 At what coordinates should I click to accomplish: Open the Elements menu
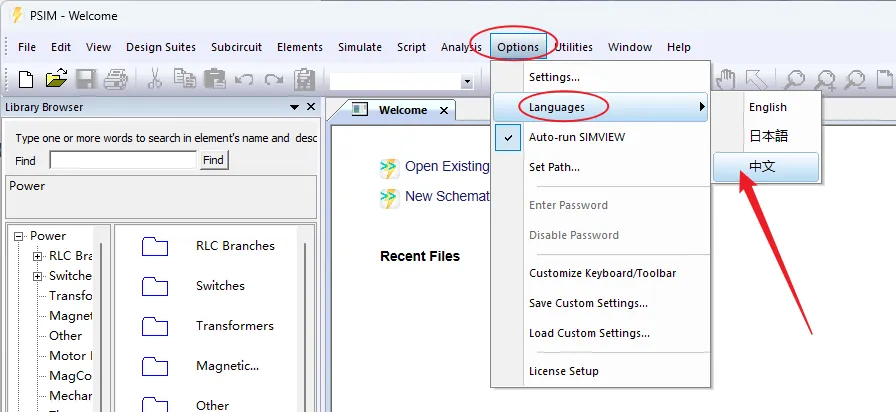(300, 47)
